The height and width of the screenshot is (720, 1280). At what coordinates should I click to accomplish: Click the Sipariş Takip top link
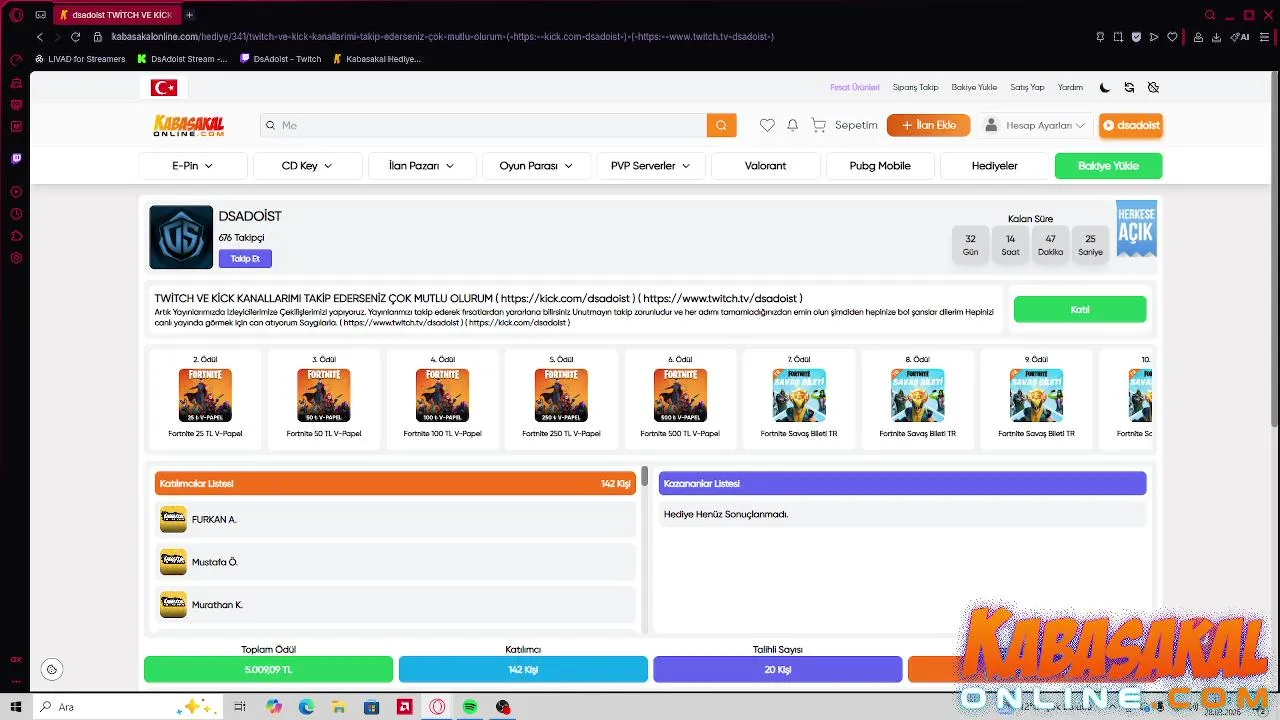pos(915,88)
